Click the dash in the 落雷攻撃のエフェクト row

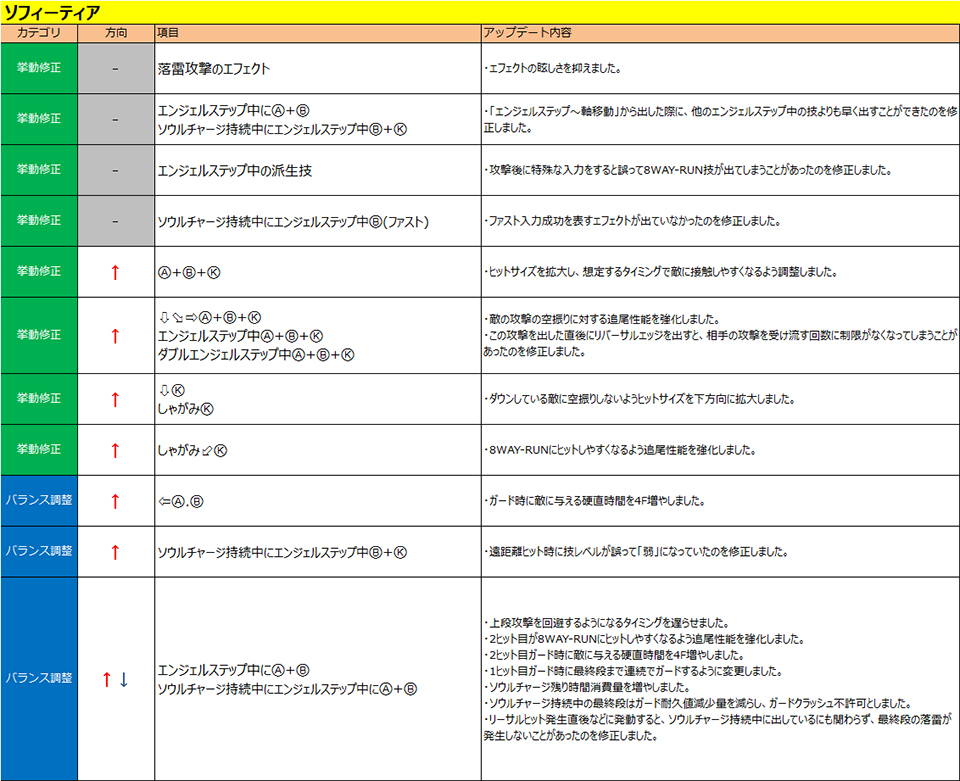pyautogui.click(x=115, y=69)
